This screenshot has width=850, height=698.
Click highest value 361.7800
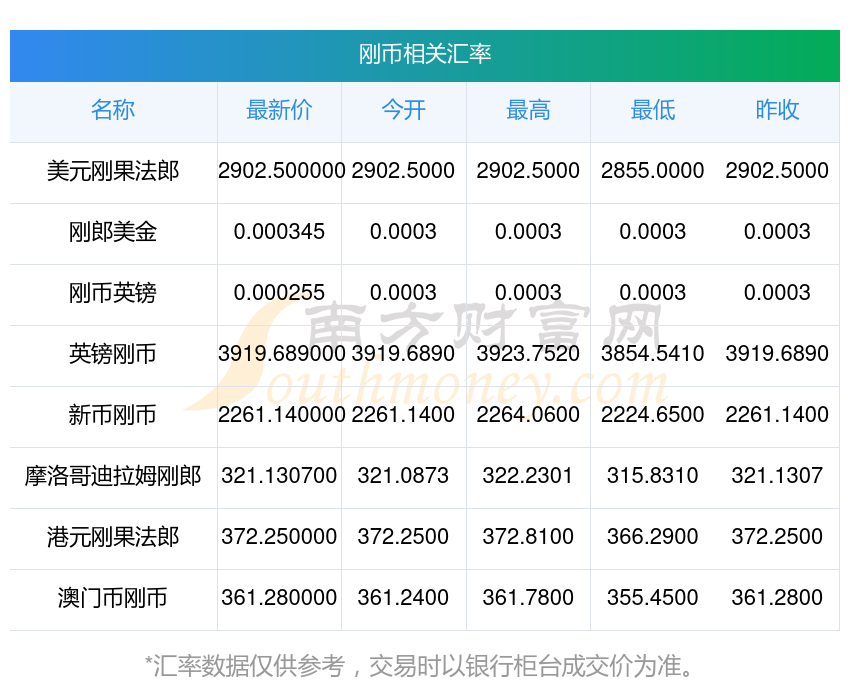pyautogui.click(x=528, y=598)
